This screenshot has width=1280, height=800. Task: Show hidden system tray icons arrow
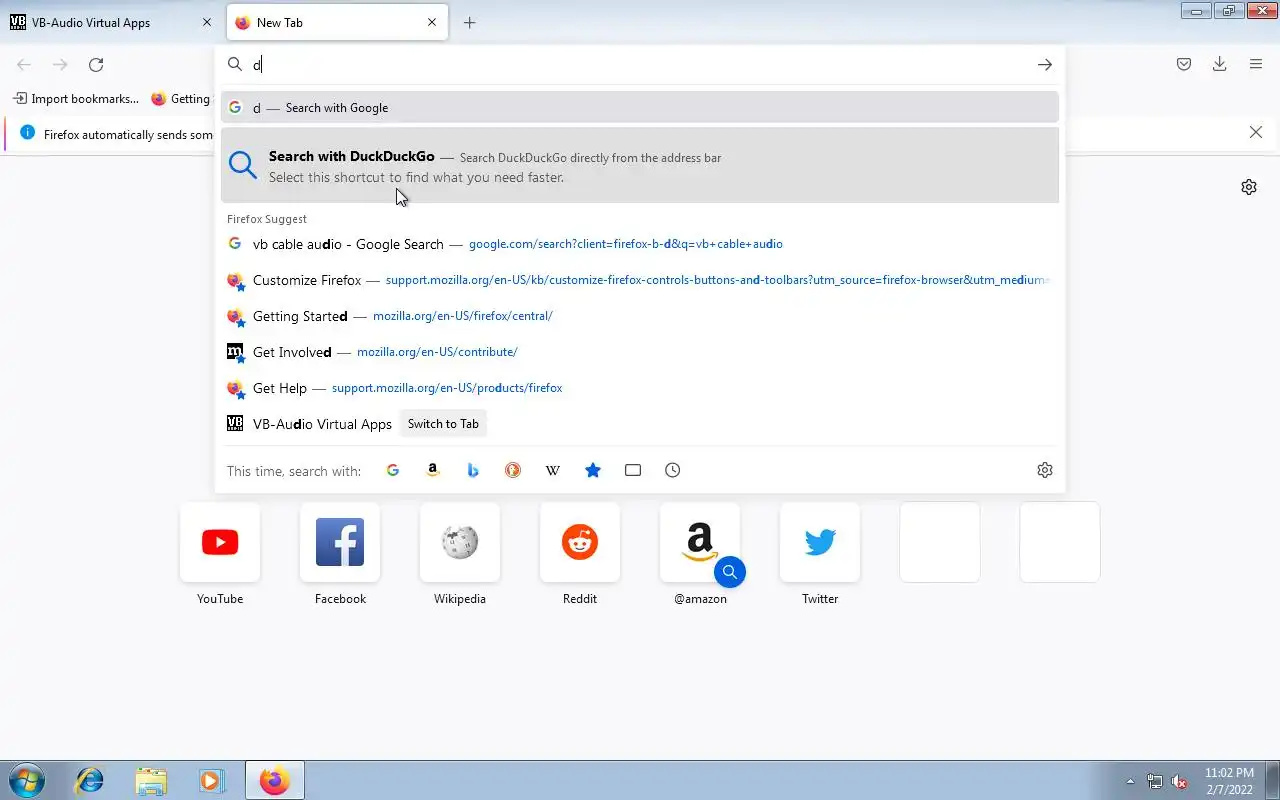click(x=1131, y=781)
